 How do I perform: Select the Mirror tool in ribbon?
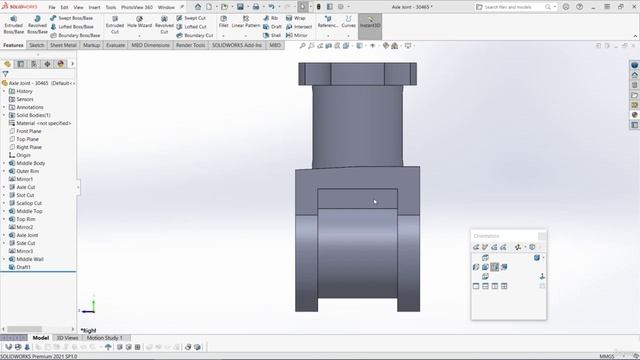(x=297, y=35)
